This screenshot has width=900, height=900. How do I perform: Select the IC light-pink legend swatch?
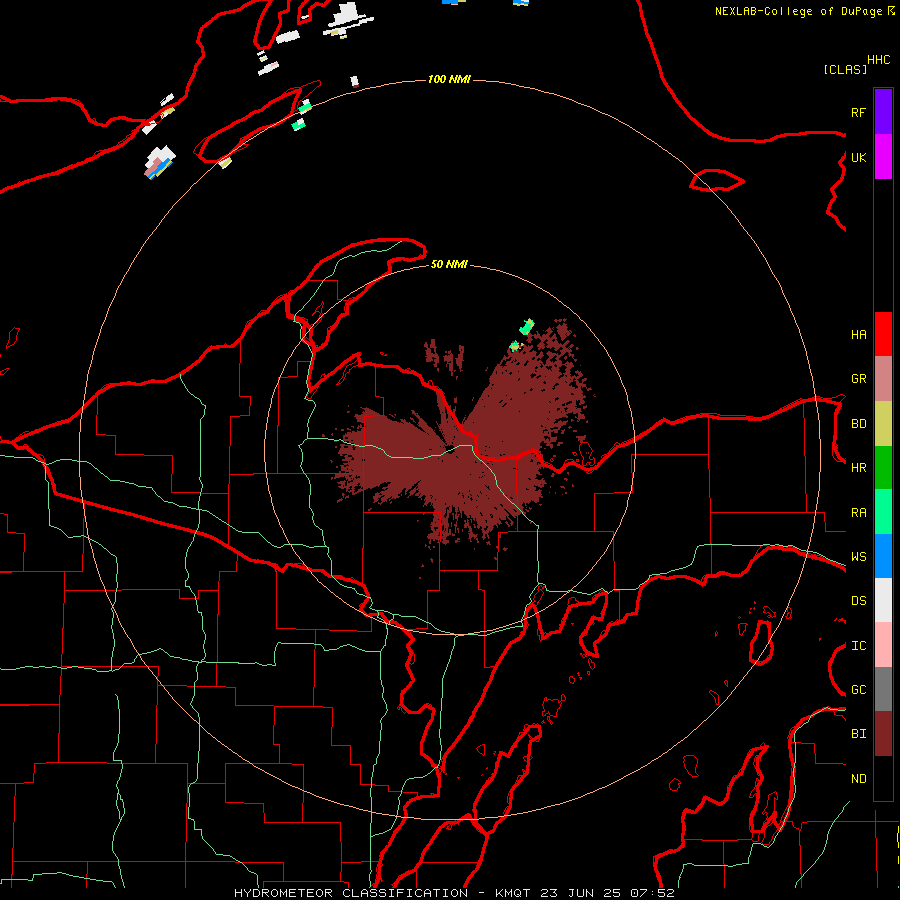click(x=883, y=645)
